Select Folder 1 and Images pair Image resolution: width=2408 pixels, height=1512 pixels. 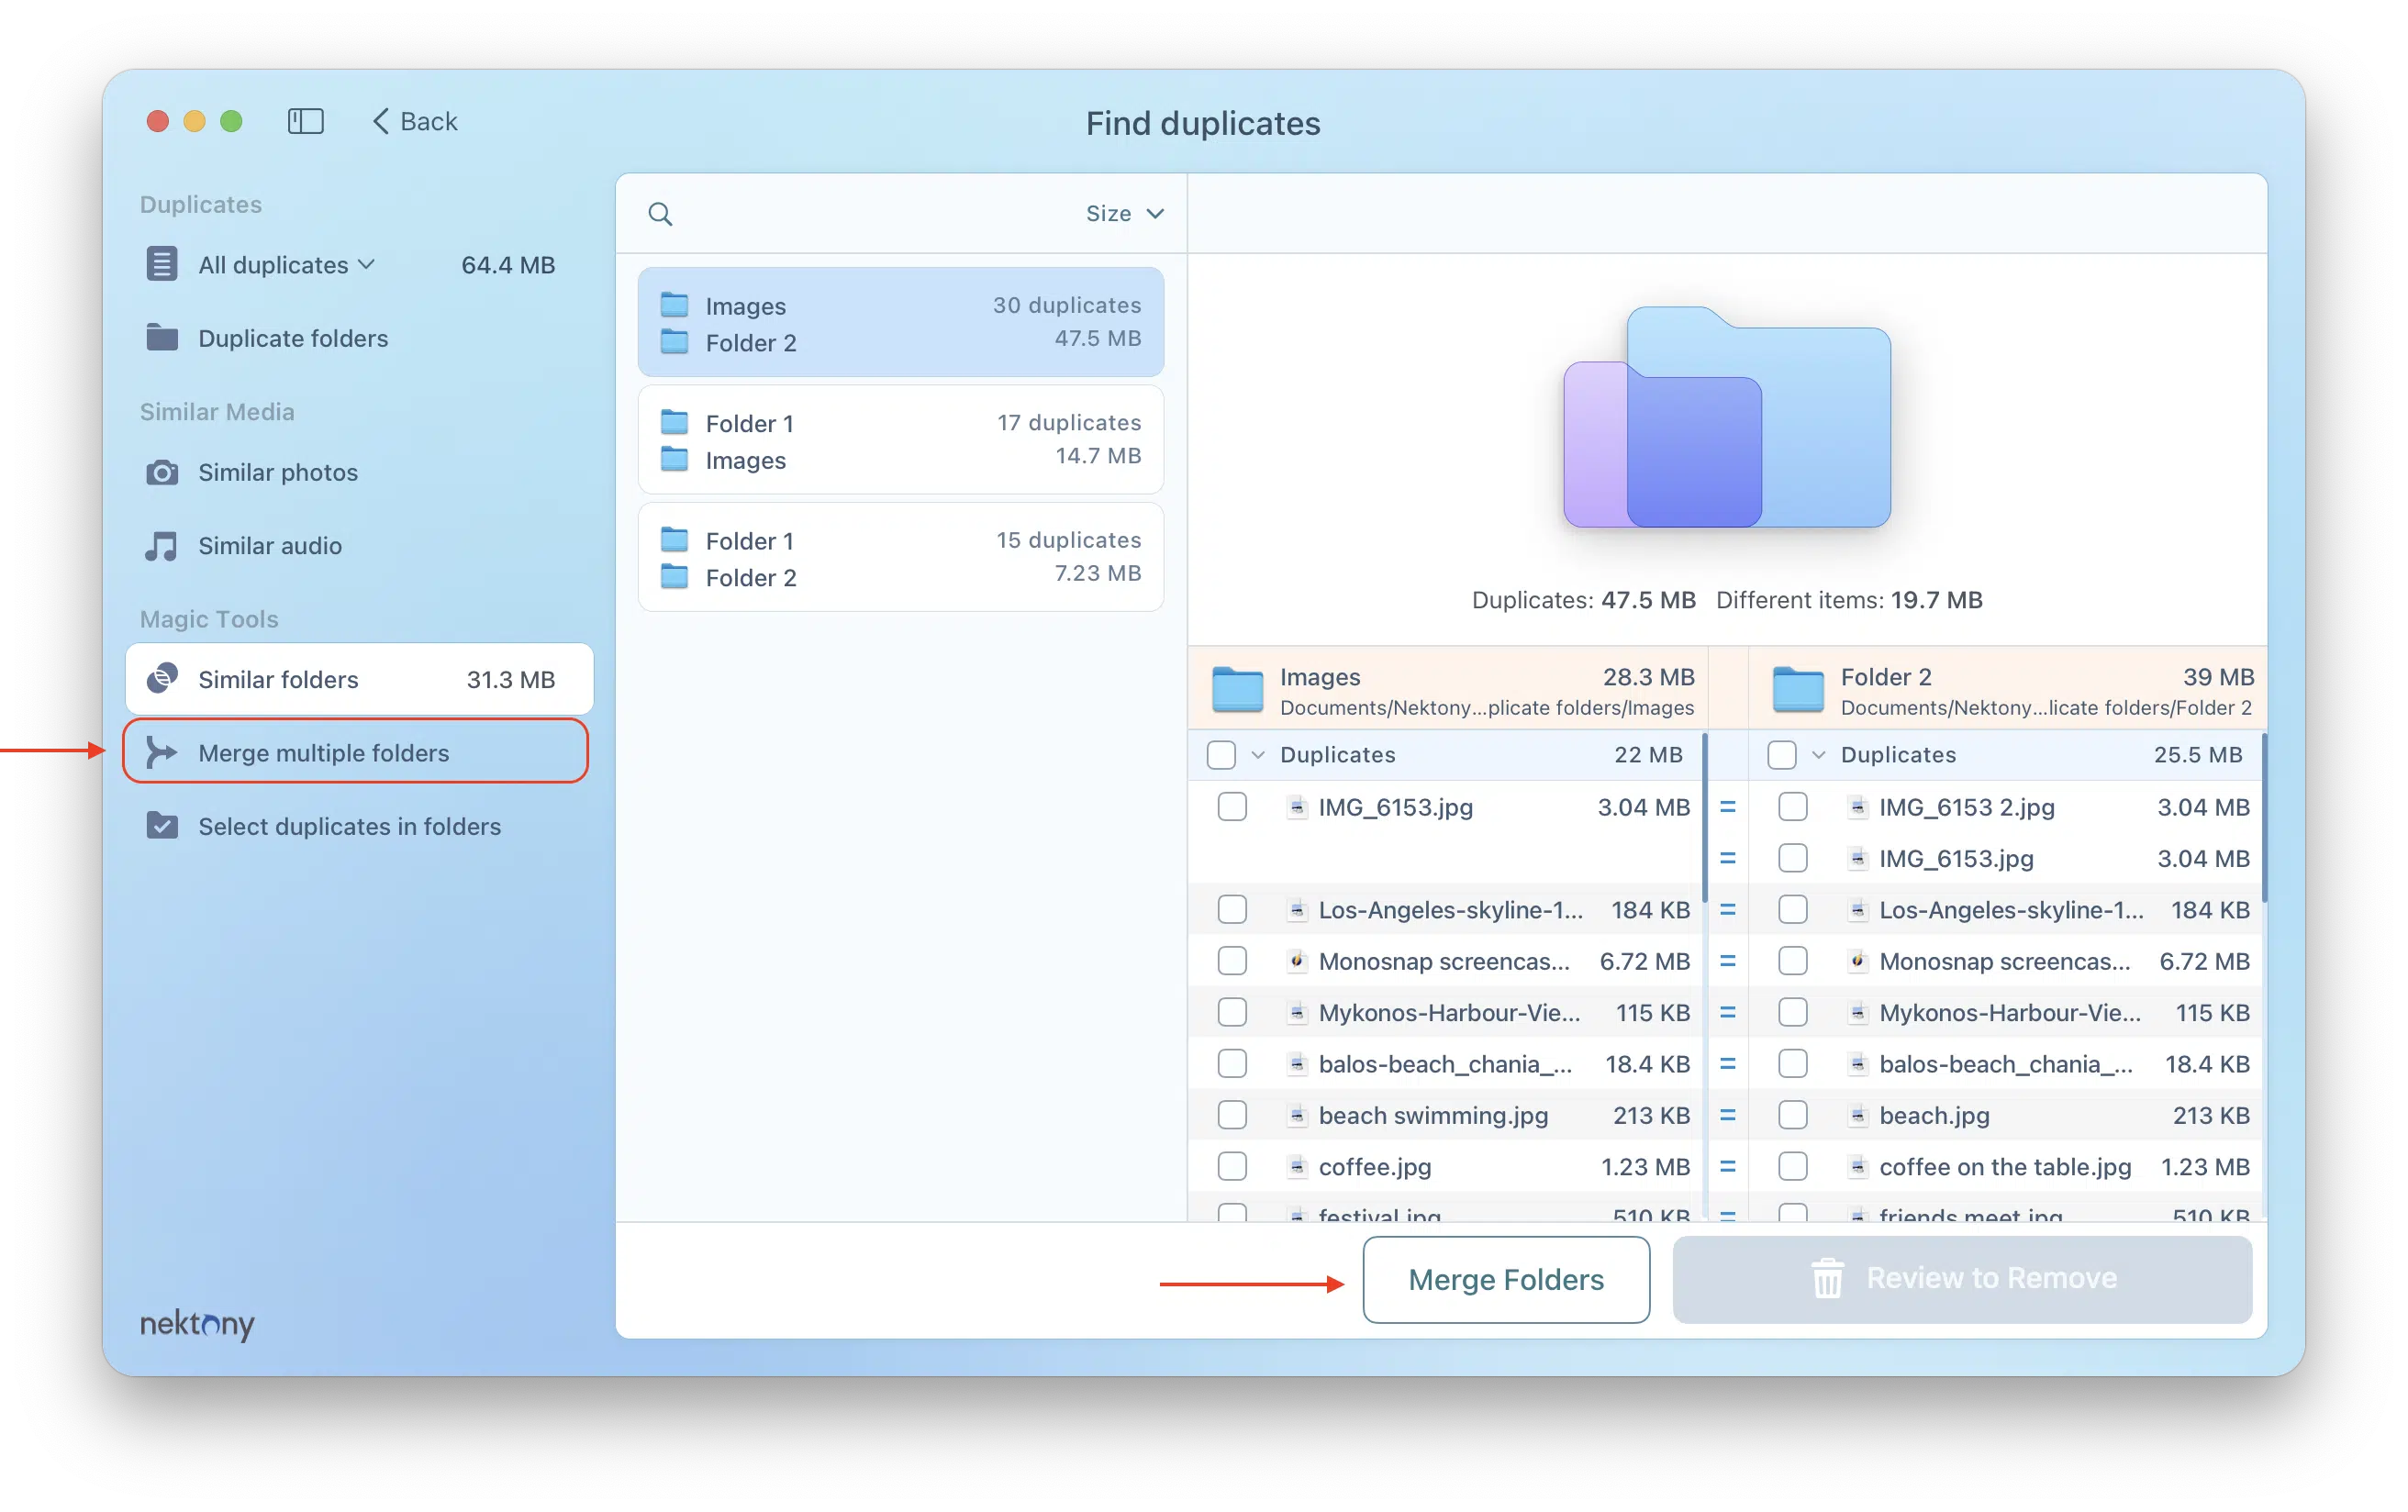point(900,440)
